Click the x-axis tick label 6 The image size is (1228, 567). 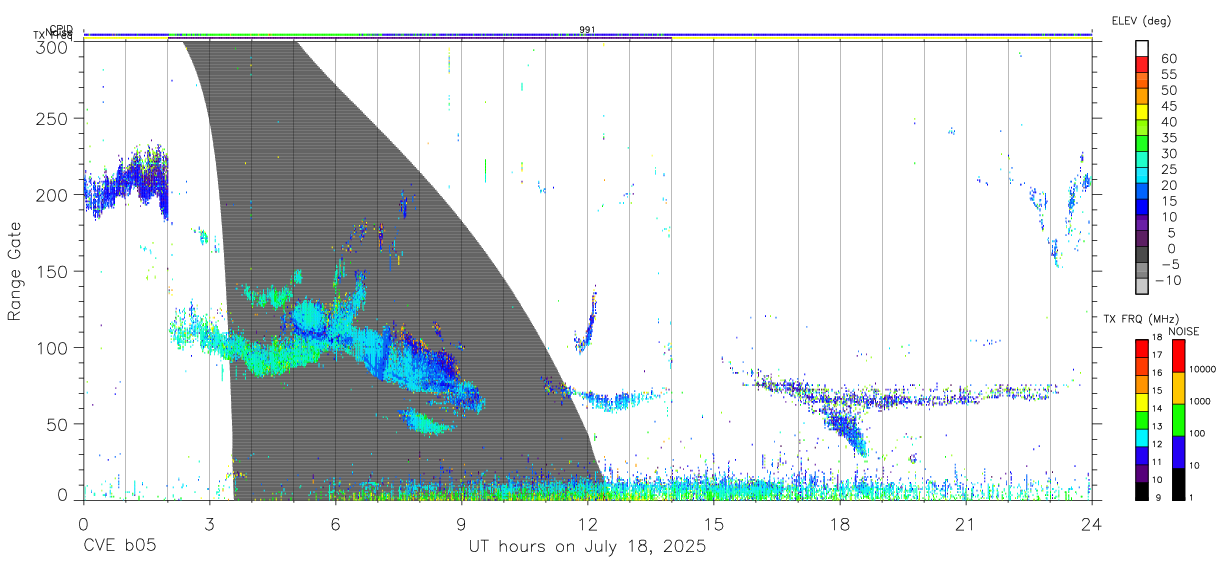(335, 524)
